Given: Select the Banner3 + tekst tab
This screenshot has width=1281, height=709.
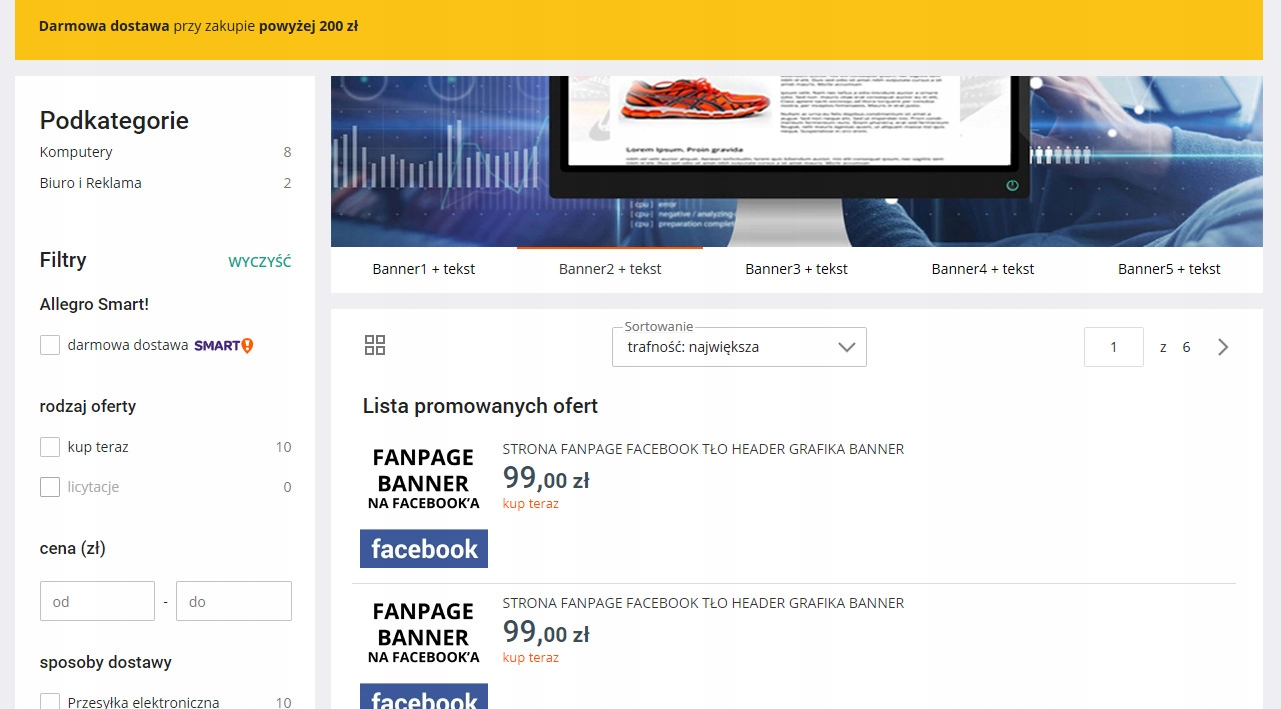Looking at the screenshot, I should click(796, 269).
